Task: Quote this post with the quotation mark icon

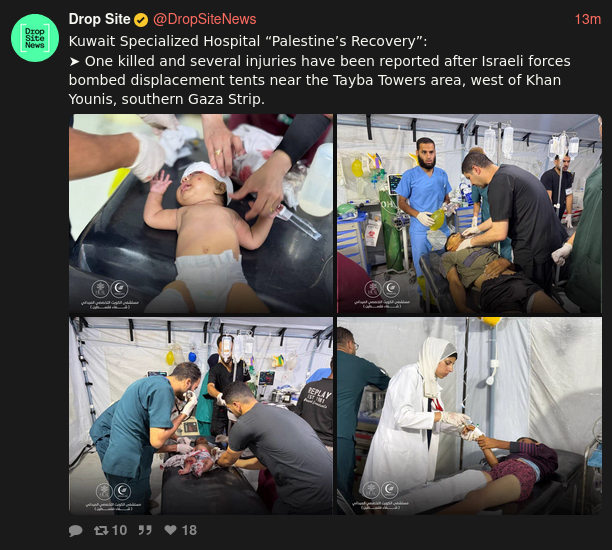Action: tap(145, 530)
